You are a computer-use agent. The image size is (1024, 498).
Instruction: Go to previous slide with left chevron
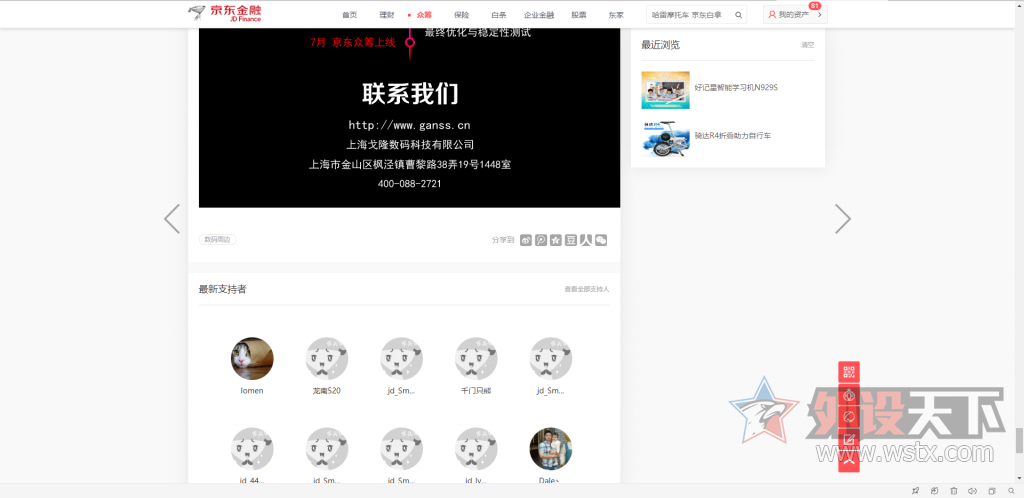pos(172,219)
